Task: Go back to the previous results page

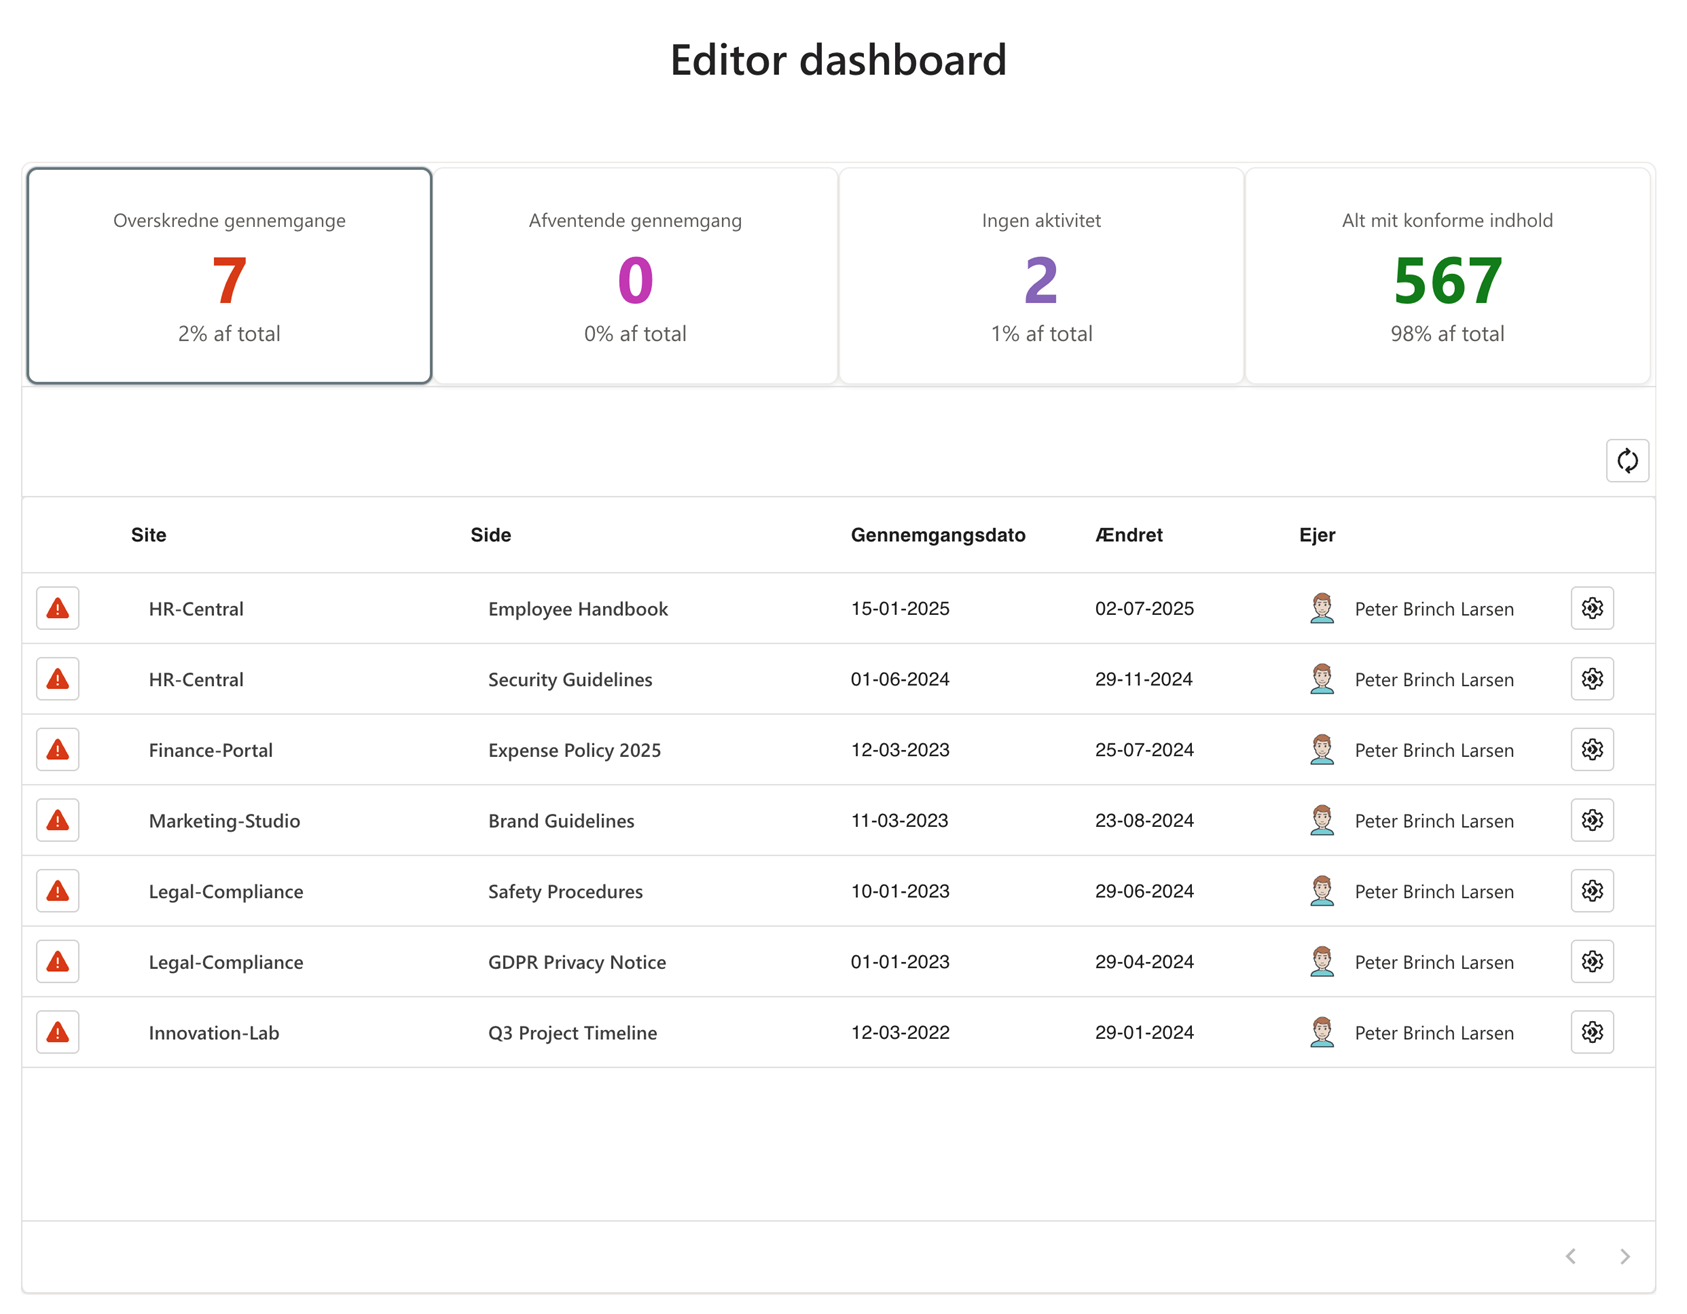Action: 1570,1256
